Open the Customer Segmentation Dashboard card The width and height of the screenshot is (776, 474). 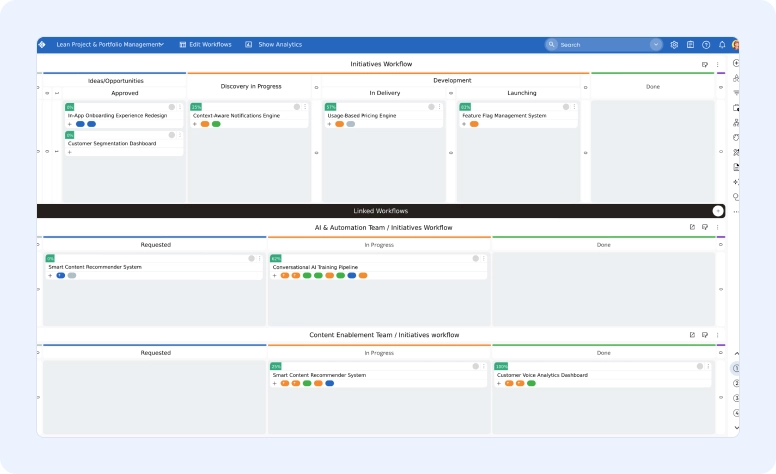coord(111,143)
